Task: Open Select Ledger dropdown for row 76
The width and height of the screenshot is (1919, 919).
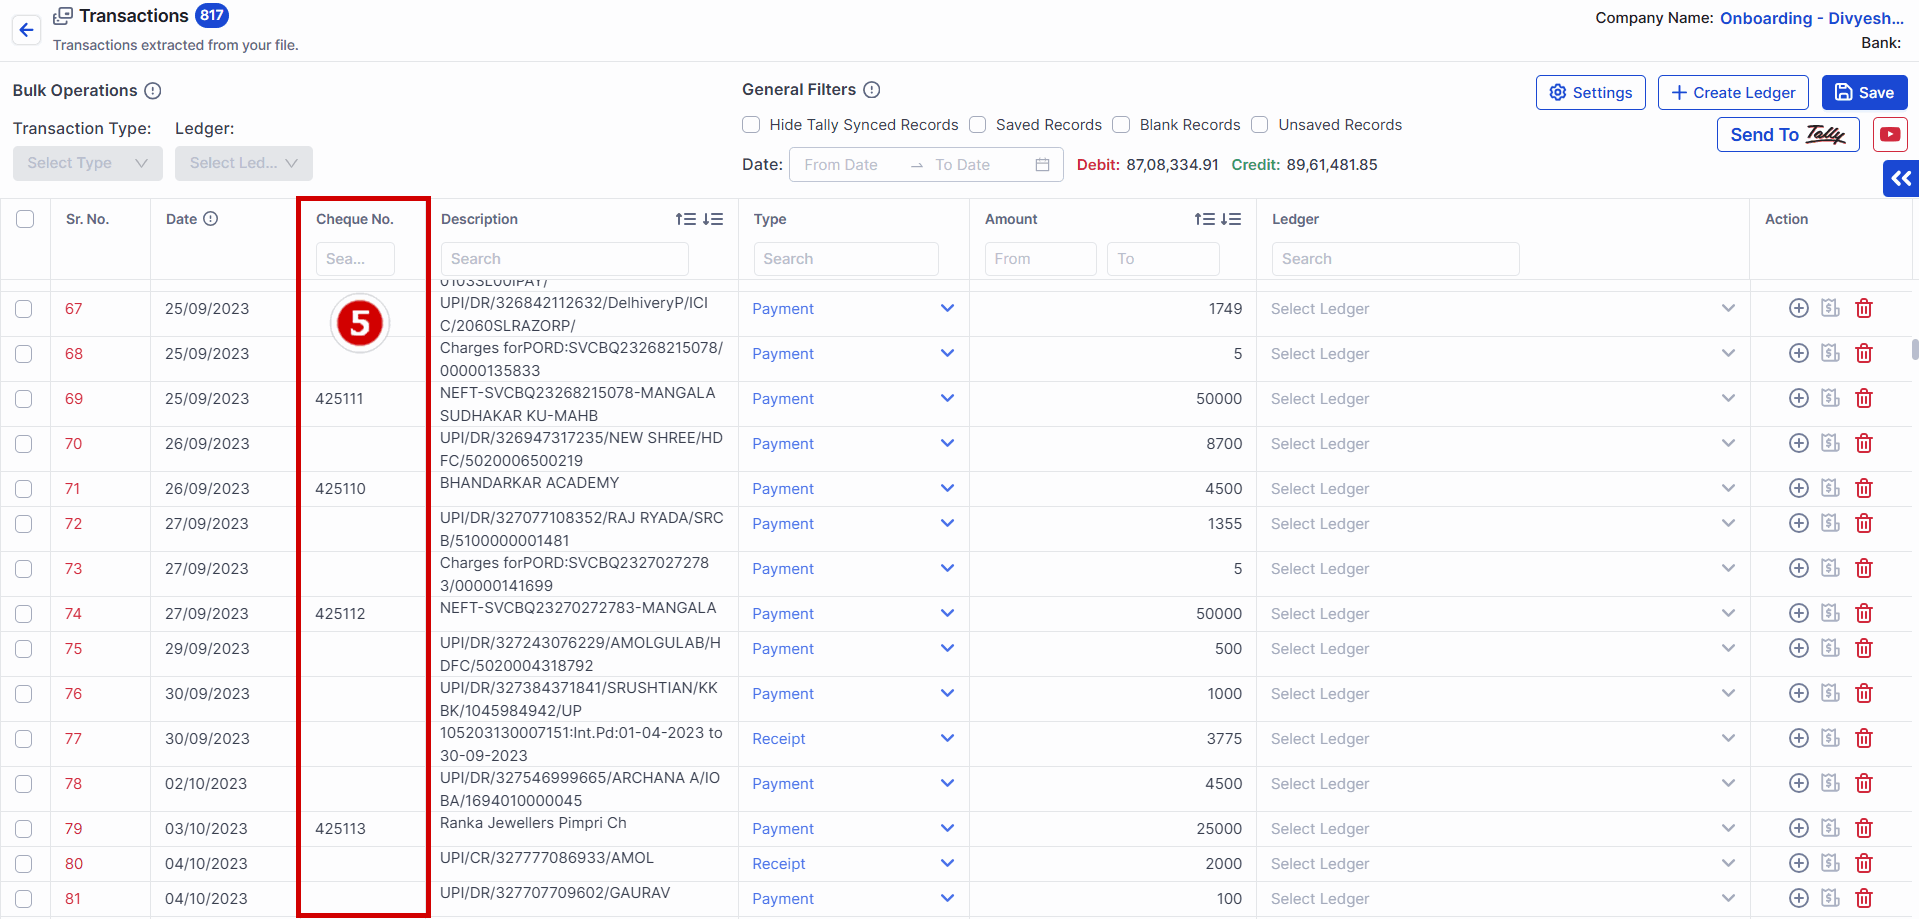Action: (1503, 694)
